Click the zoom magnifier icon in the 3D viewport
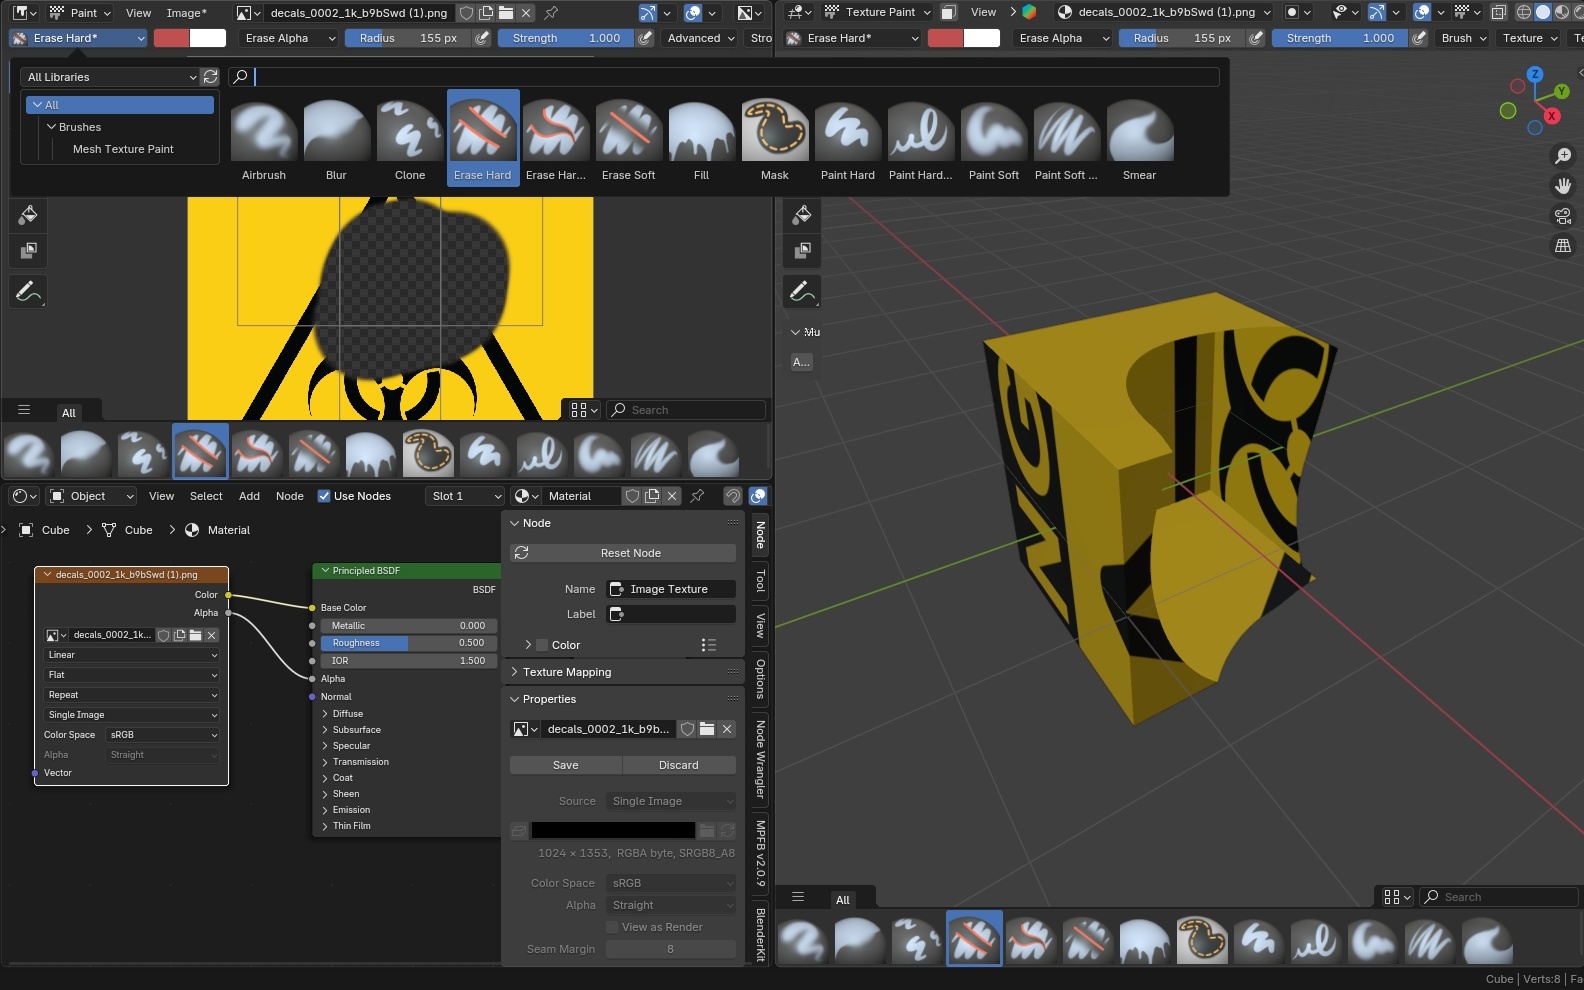Image resolution: width=1584 pixels, height=990 pixels. tap(1563, 156)
